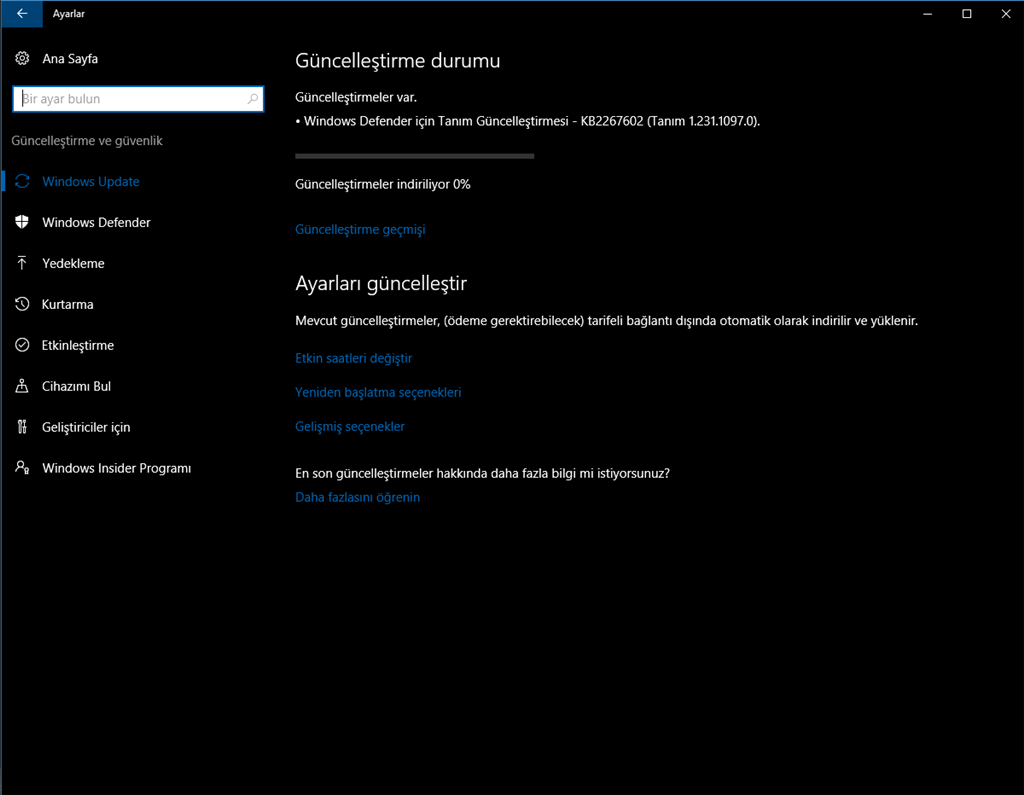Click the Yedekleme upload arrow icon
The width and height of the screenshot is (1024, 795).
22,263
